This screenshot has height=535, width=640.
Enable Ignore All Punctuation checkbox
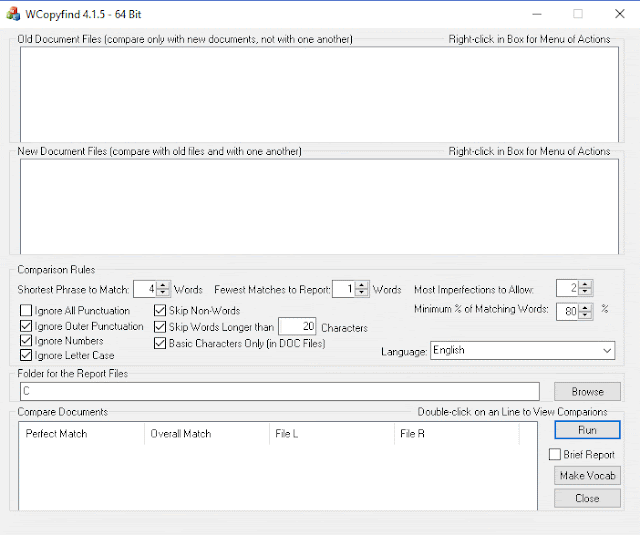point(26,311)
